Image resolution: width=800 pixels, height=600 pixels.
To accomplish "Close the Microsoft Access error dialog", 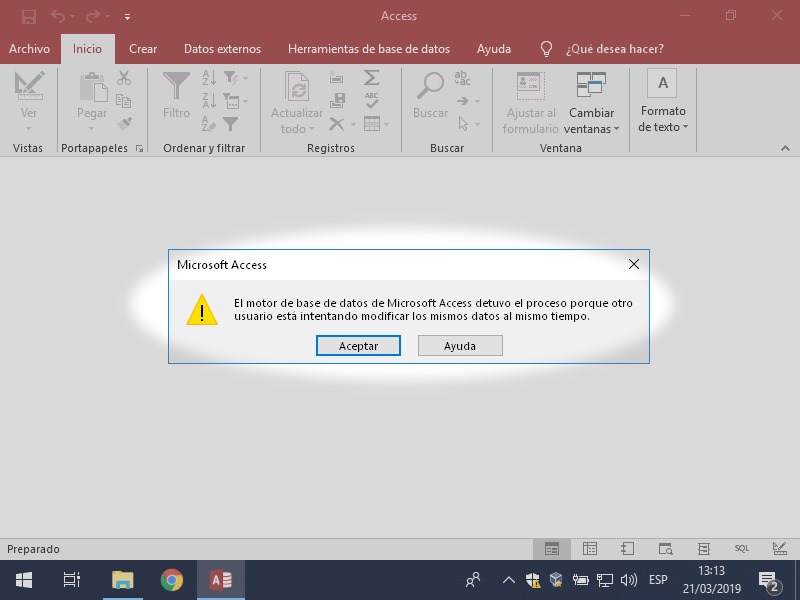I will pos(633,265).
